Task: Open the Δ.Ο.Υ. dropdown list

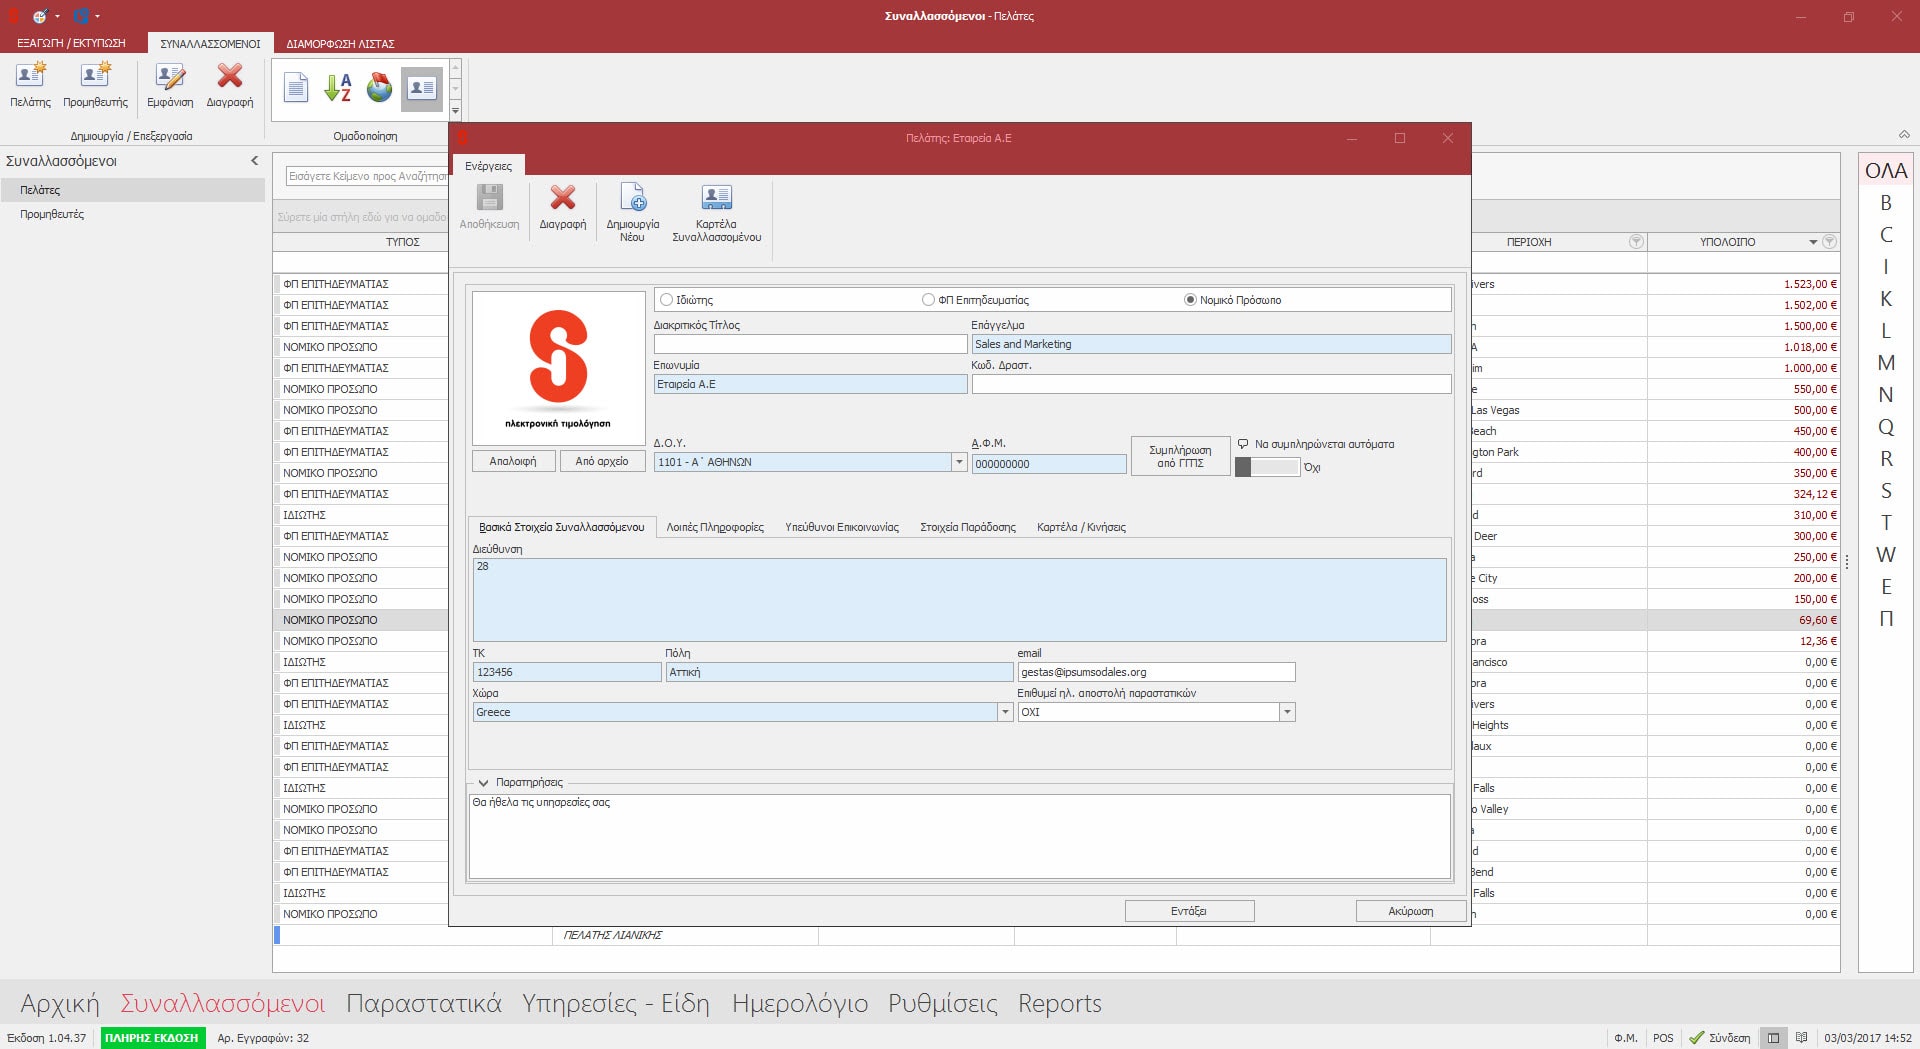Action: pos(958,462)
